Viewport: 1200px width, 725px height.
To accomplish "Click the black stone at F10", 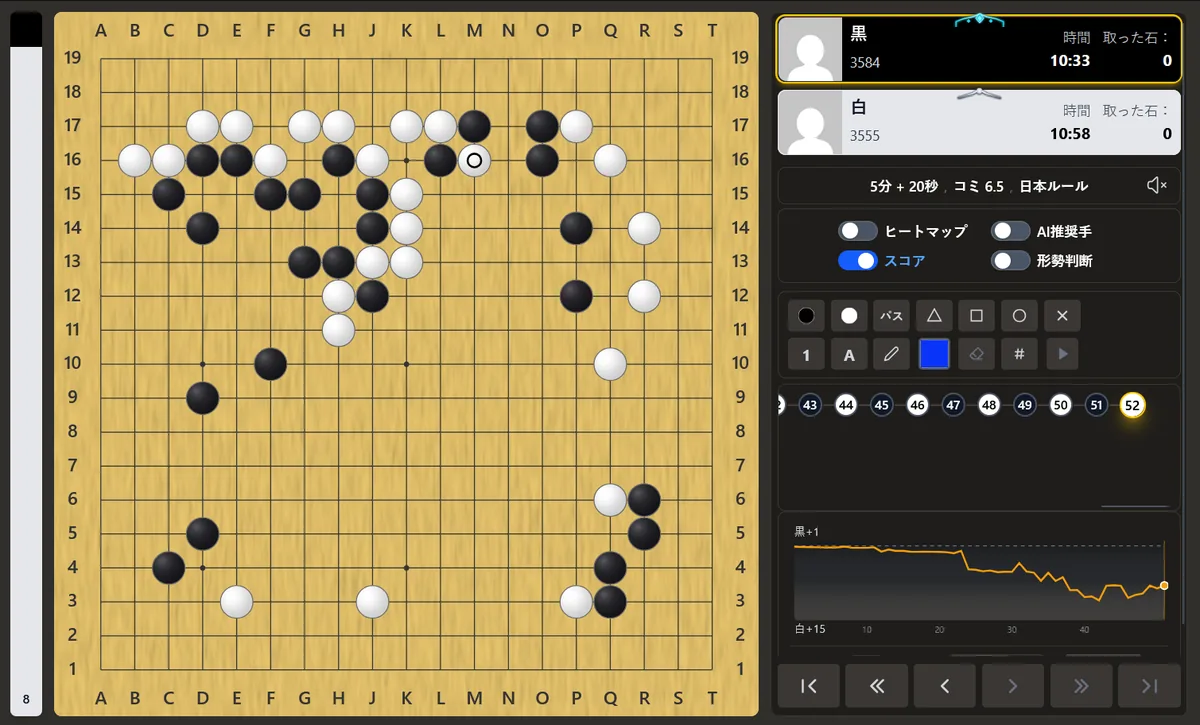I will pyautogui.click(x=270, y=363).
